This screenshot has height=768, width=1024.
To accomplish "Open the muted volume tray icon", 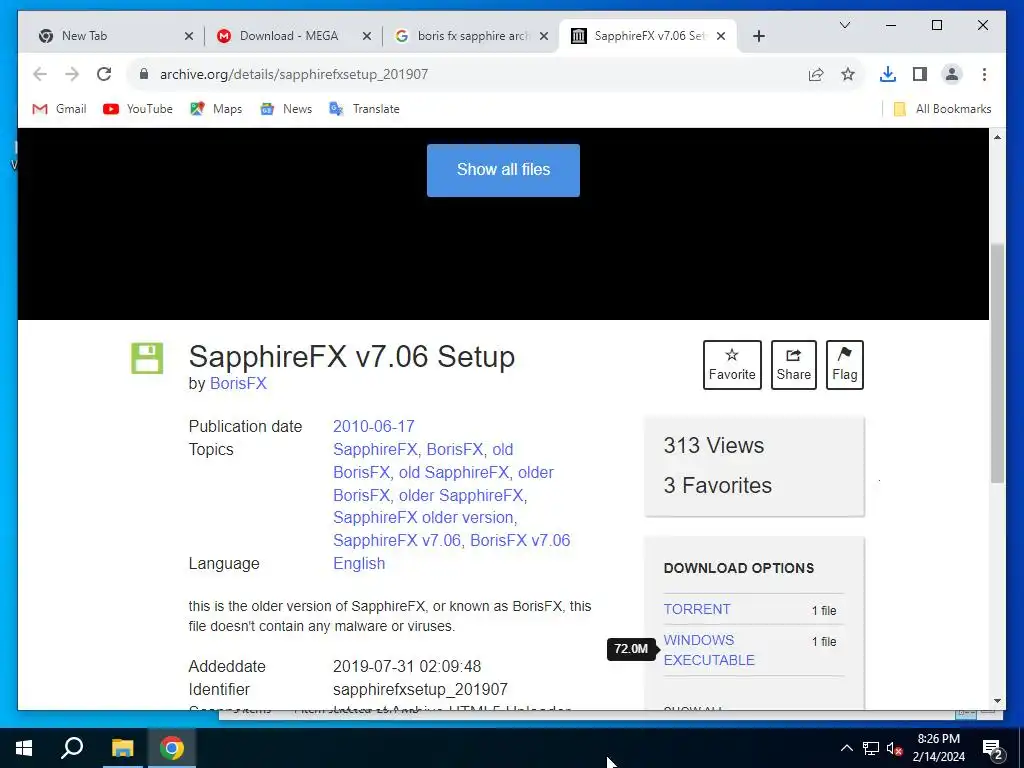I will [x=895, y=748].
